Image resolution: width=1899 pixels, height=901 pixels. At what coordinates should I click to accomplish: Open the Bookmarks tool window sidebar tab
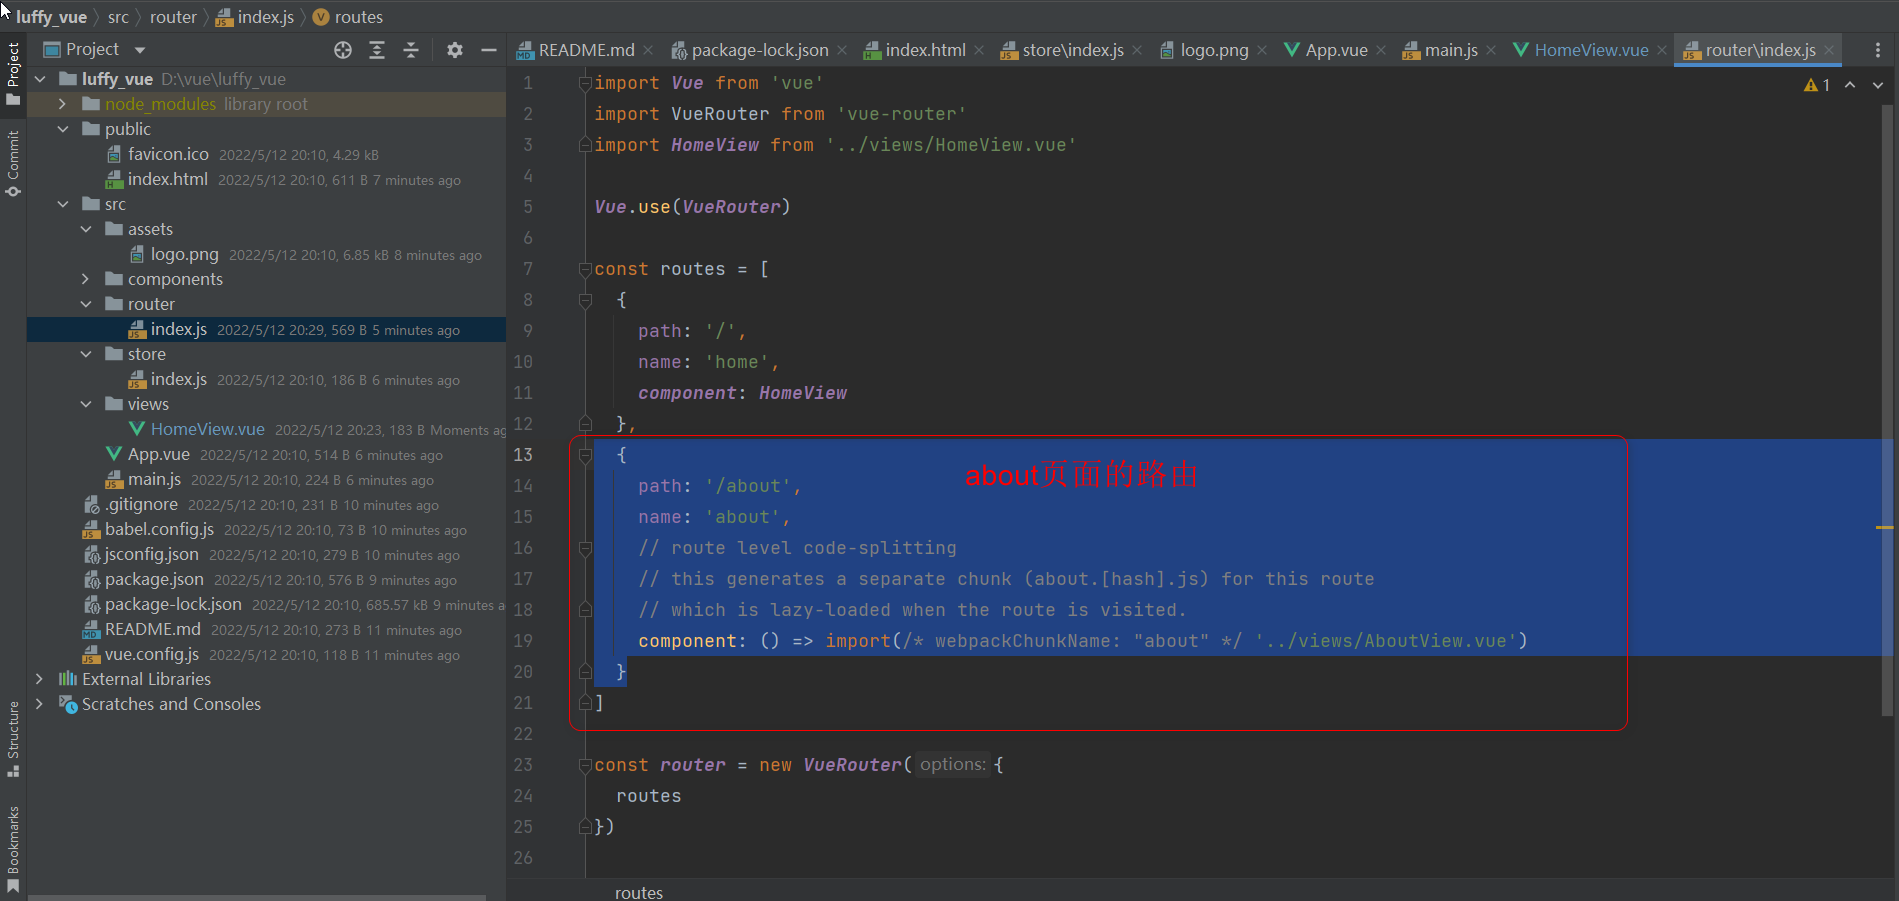(13, 849)
